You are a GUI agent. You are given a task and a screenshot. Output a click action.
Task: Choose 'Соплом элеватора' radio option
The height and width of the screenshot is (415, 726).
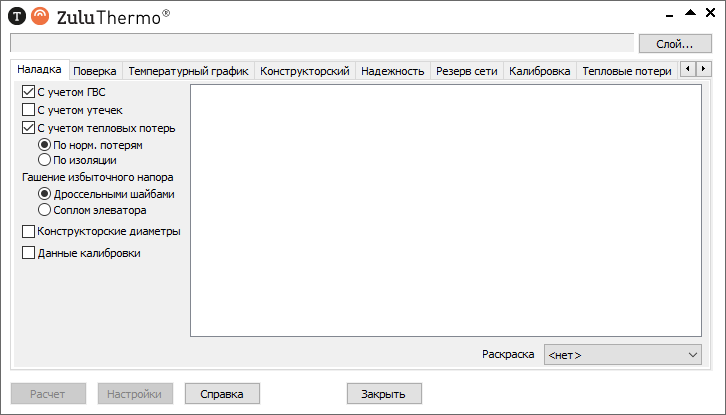(44, 210)
